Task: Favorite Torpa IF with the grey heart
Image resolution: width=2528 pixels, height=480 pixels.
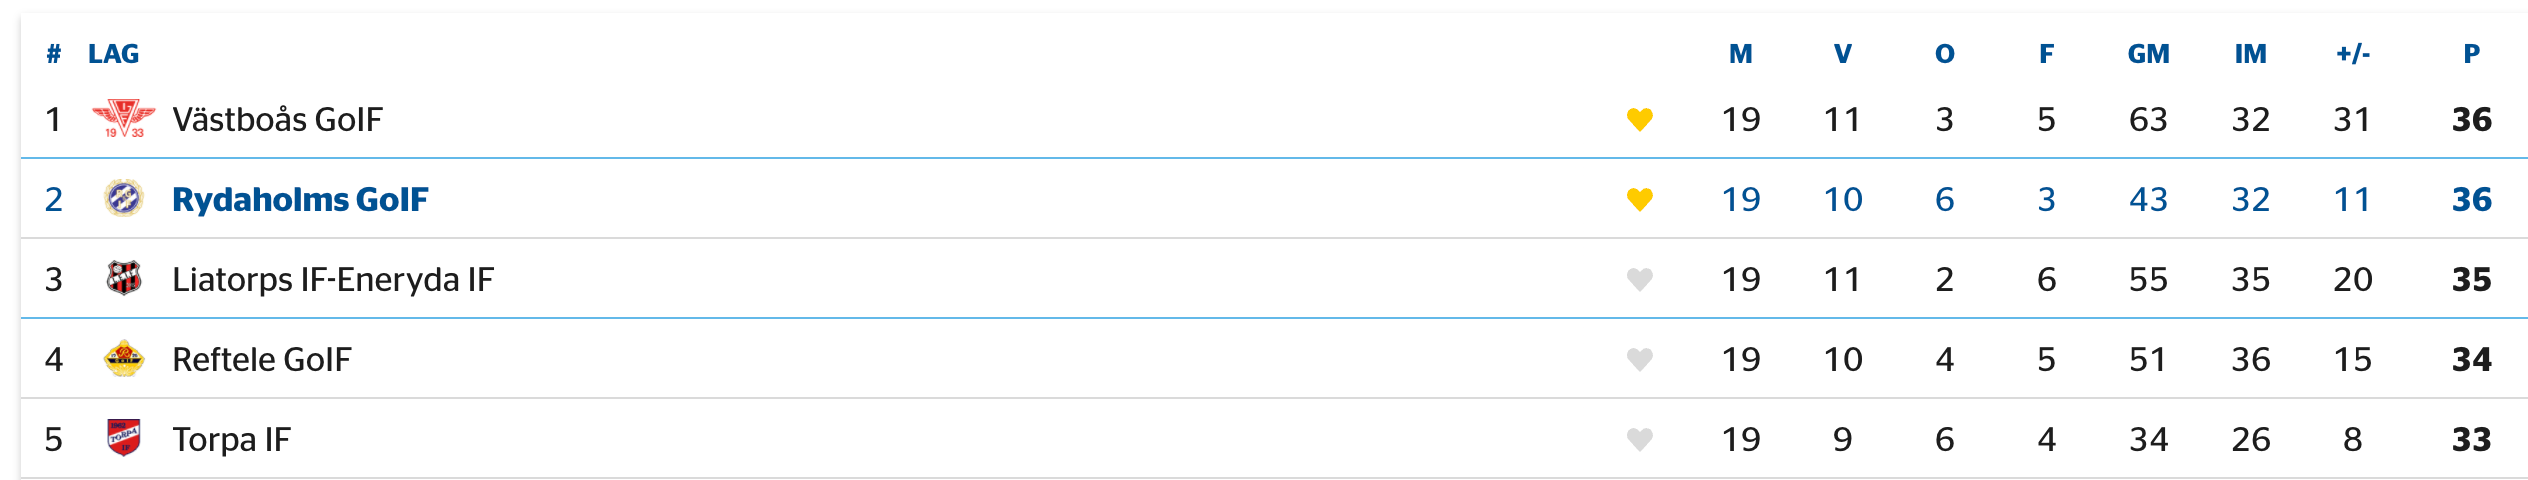Action: point(1640,440)
